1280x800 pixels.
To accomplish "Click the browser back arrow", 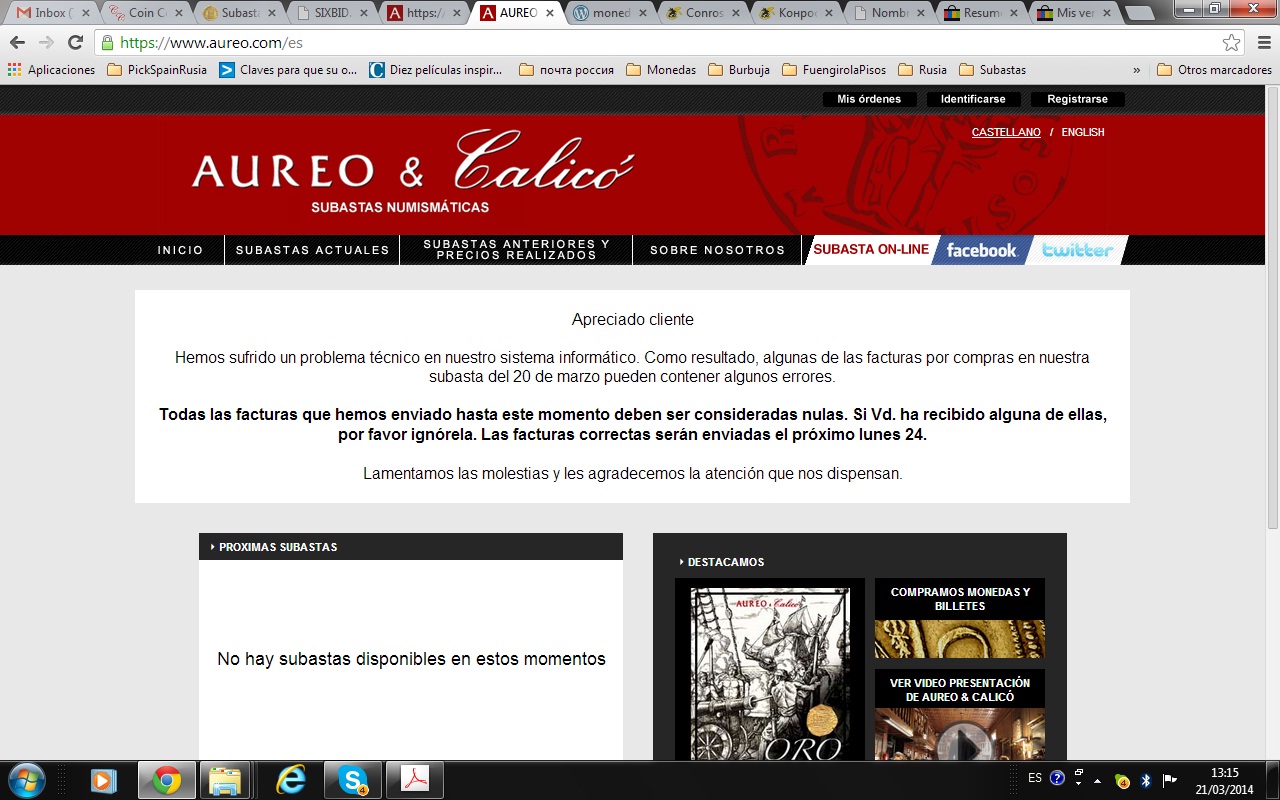I will click(17, 43).
